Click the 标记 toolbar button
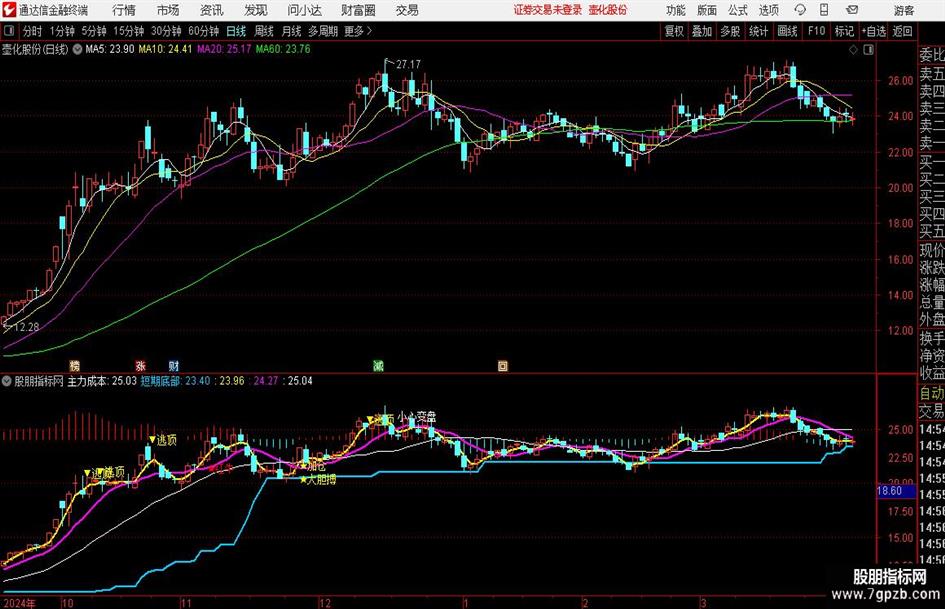This screenshot has height=609, width=945. 844,31
